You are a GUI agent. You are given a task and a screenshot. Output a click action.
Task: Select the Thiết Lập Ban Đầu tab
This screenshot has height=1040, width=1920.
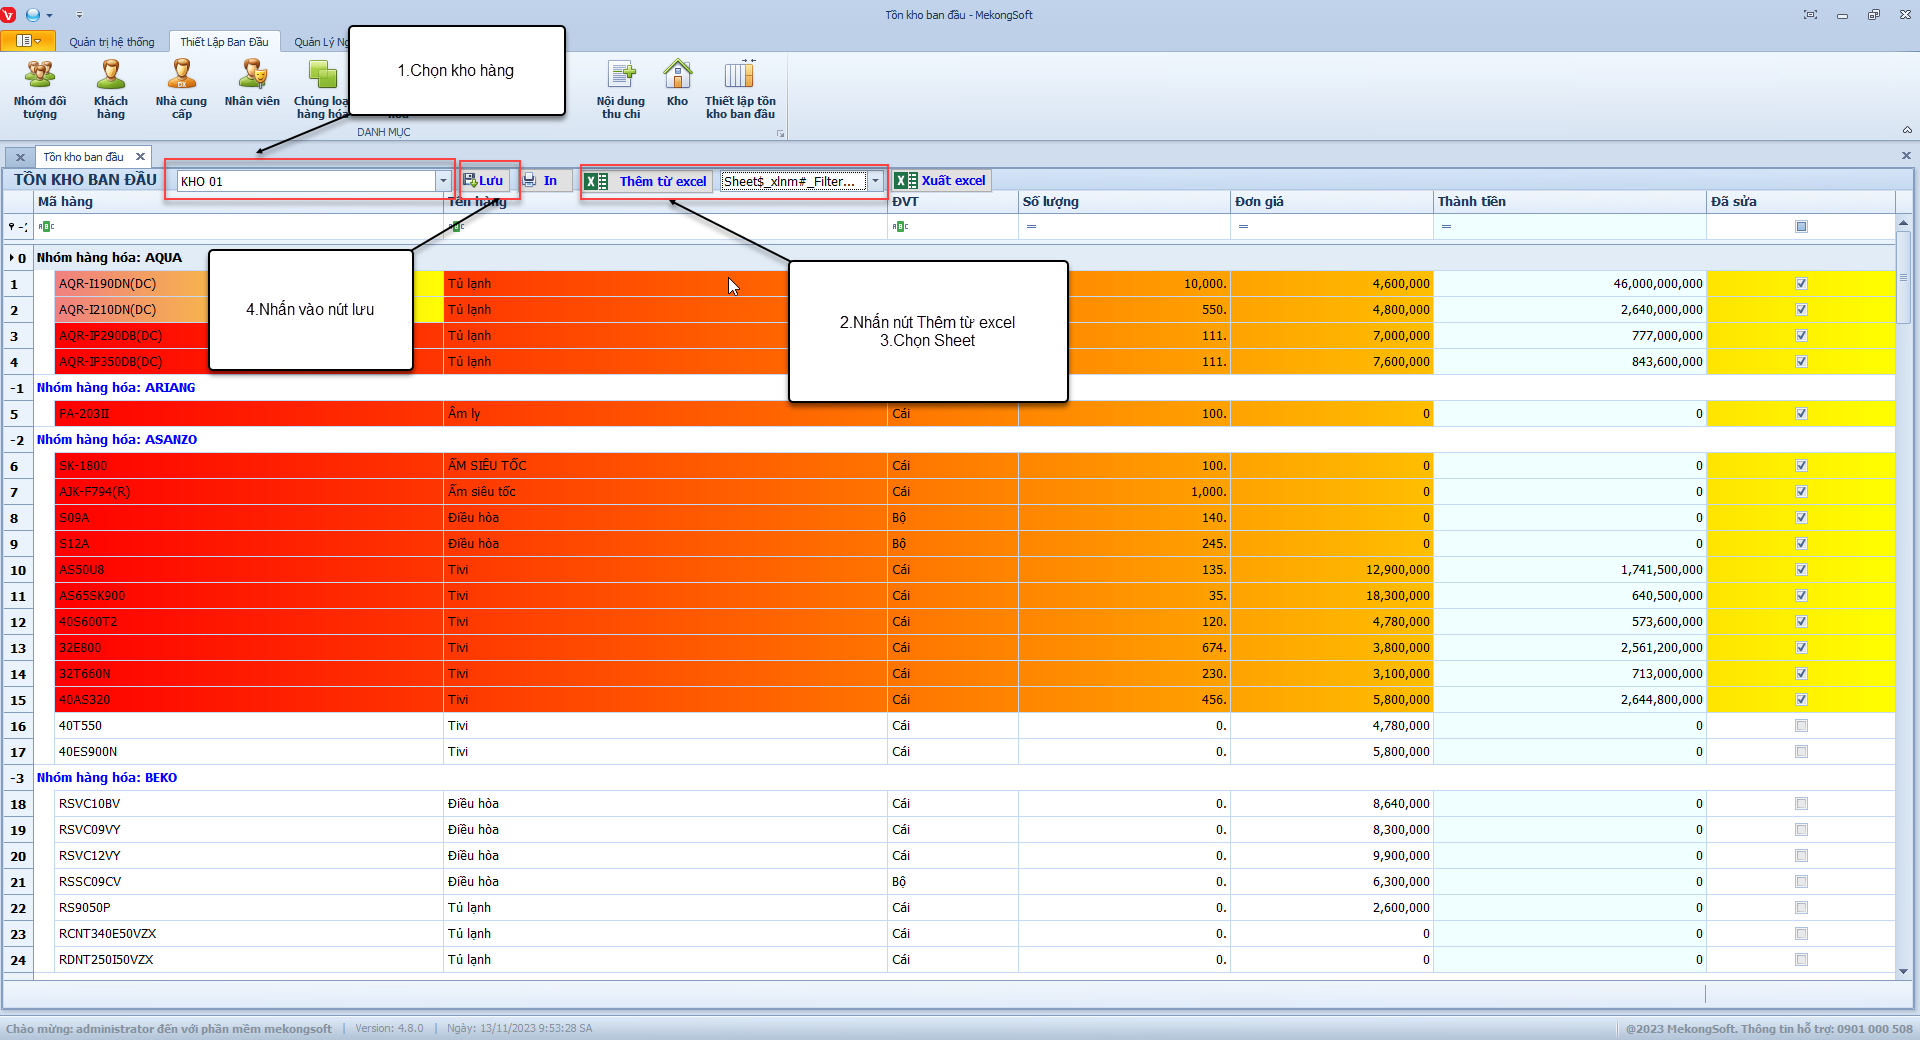click(224, 42)
